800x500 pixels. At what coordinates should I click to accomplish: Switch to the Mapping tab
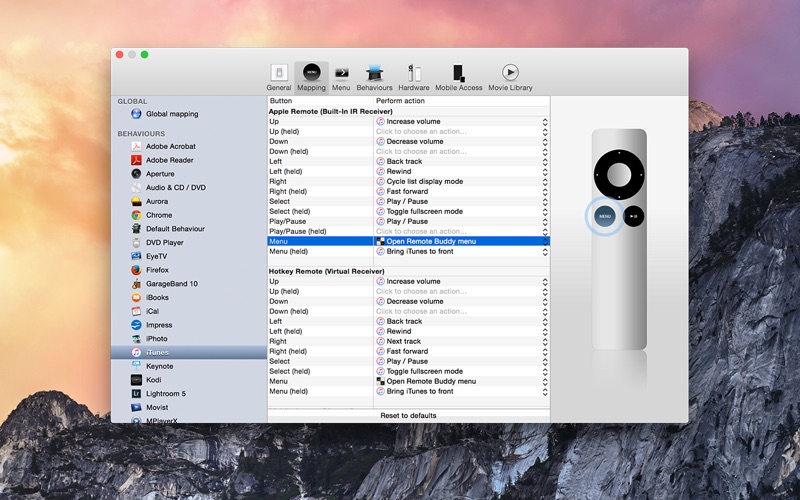pos(311,77)
